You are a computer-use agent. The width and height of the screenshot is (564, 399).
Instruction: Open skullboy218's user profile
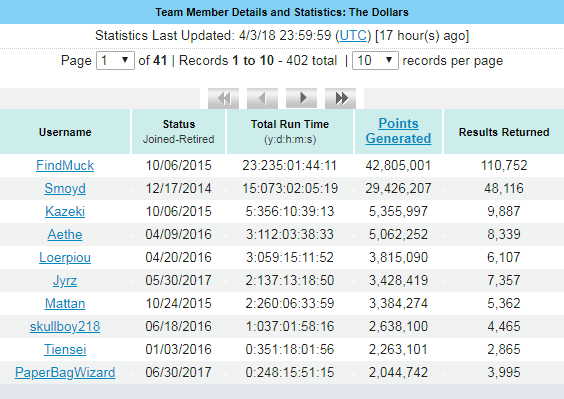tap(65, 327)
